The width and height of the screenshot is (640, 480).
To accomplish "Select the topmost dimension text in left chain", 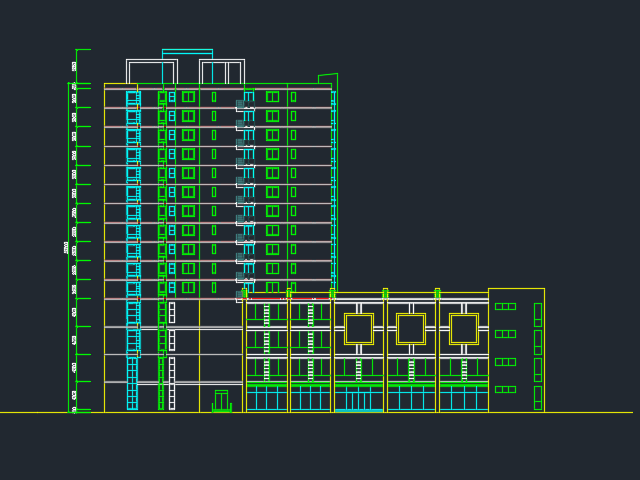I will [x=74, y=66].
